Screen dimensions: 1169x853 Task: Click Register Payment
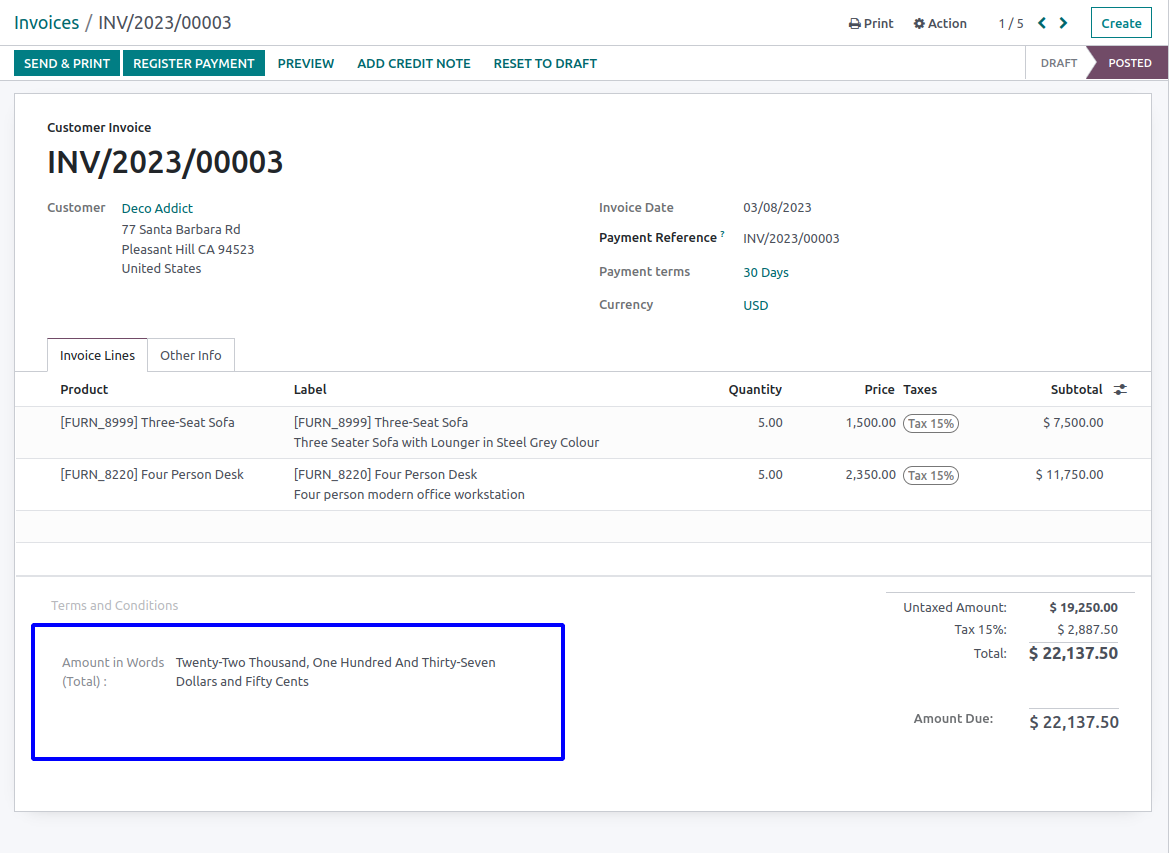(194, 63)
